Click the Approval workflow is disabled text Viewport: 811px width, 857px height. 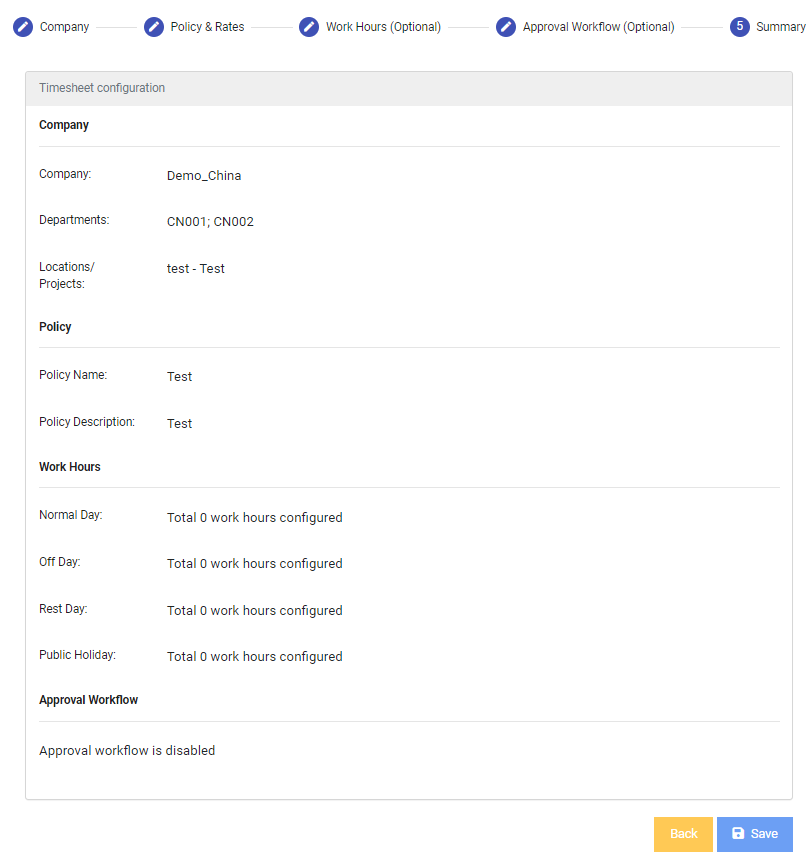tap(127, 750)
